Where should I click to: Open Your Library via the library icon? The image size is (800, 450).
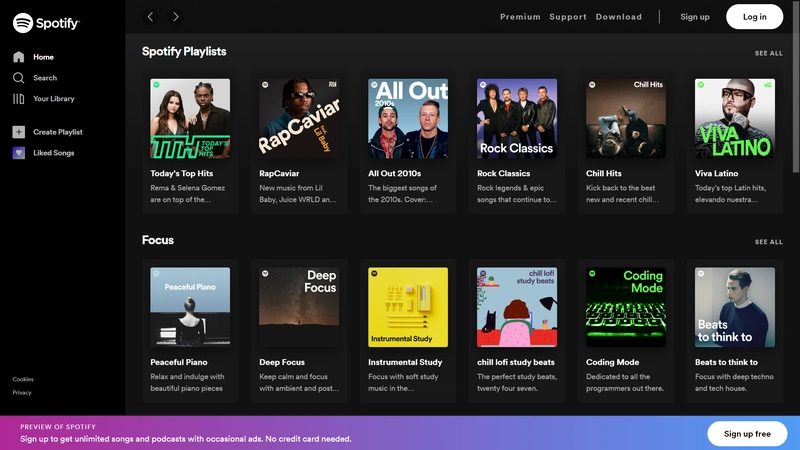pos(19,98)
